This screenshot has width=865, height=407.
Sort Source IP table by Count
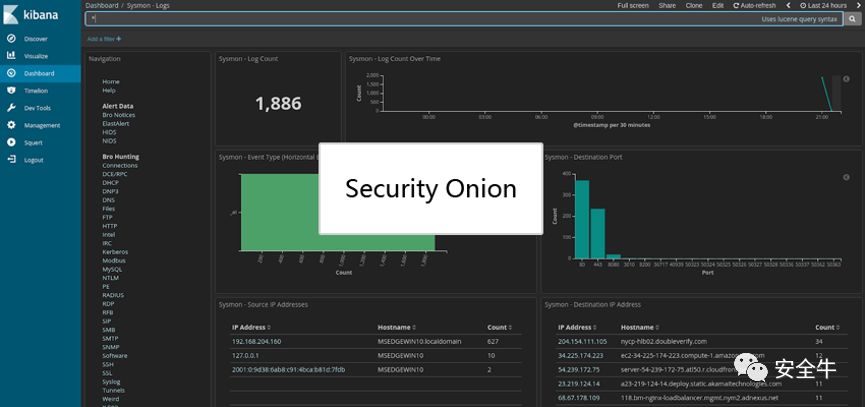pos(499,327)
